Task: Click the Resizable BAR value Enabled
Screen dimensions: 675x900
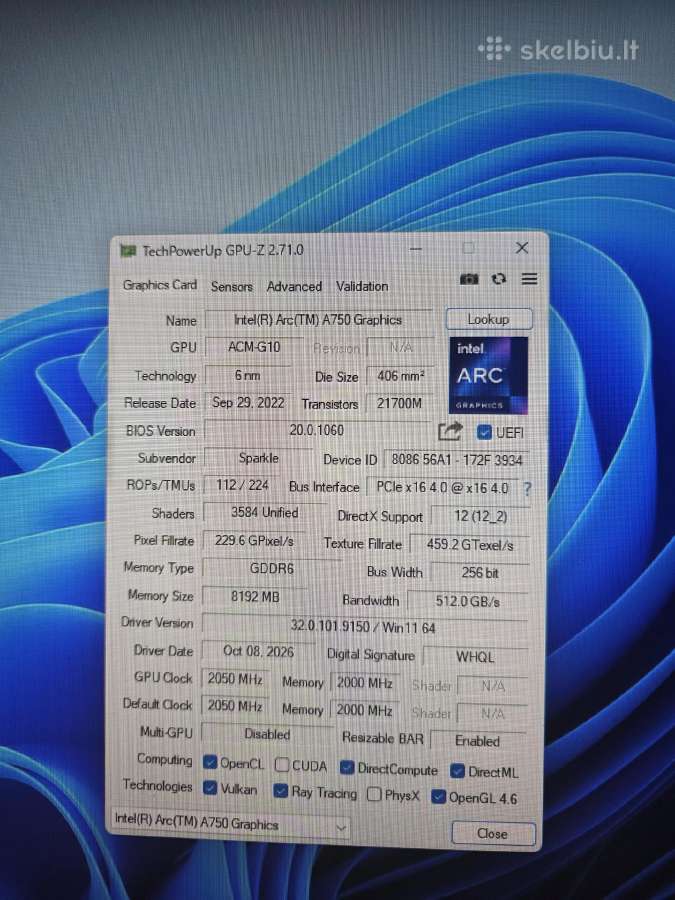Action: [x=478, y=740]
